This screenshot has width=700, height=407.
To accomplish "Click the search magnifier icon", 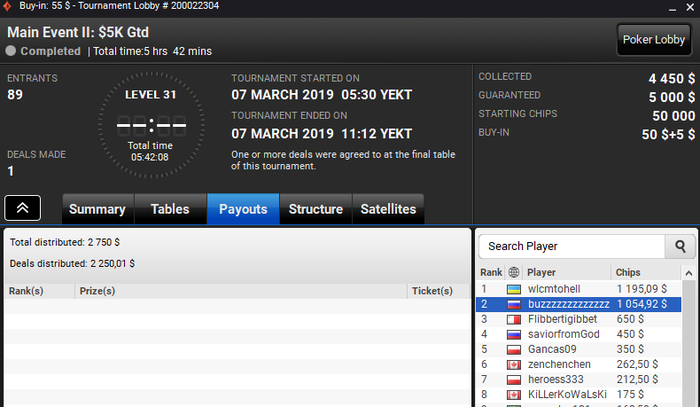I will pyautogui.click(x=680, y=246).
